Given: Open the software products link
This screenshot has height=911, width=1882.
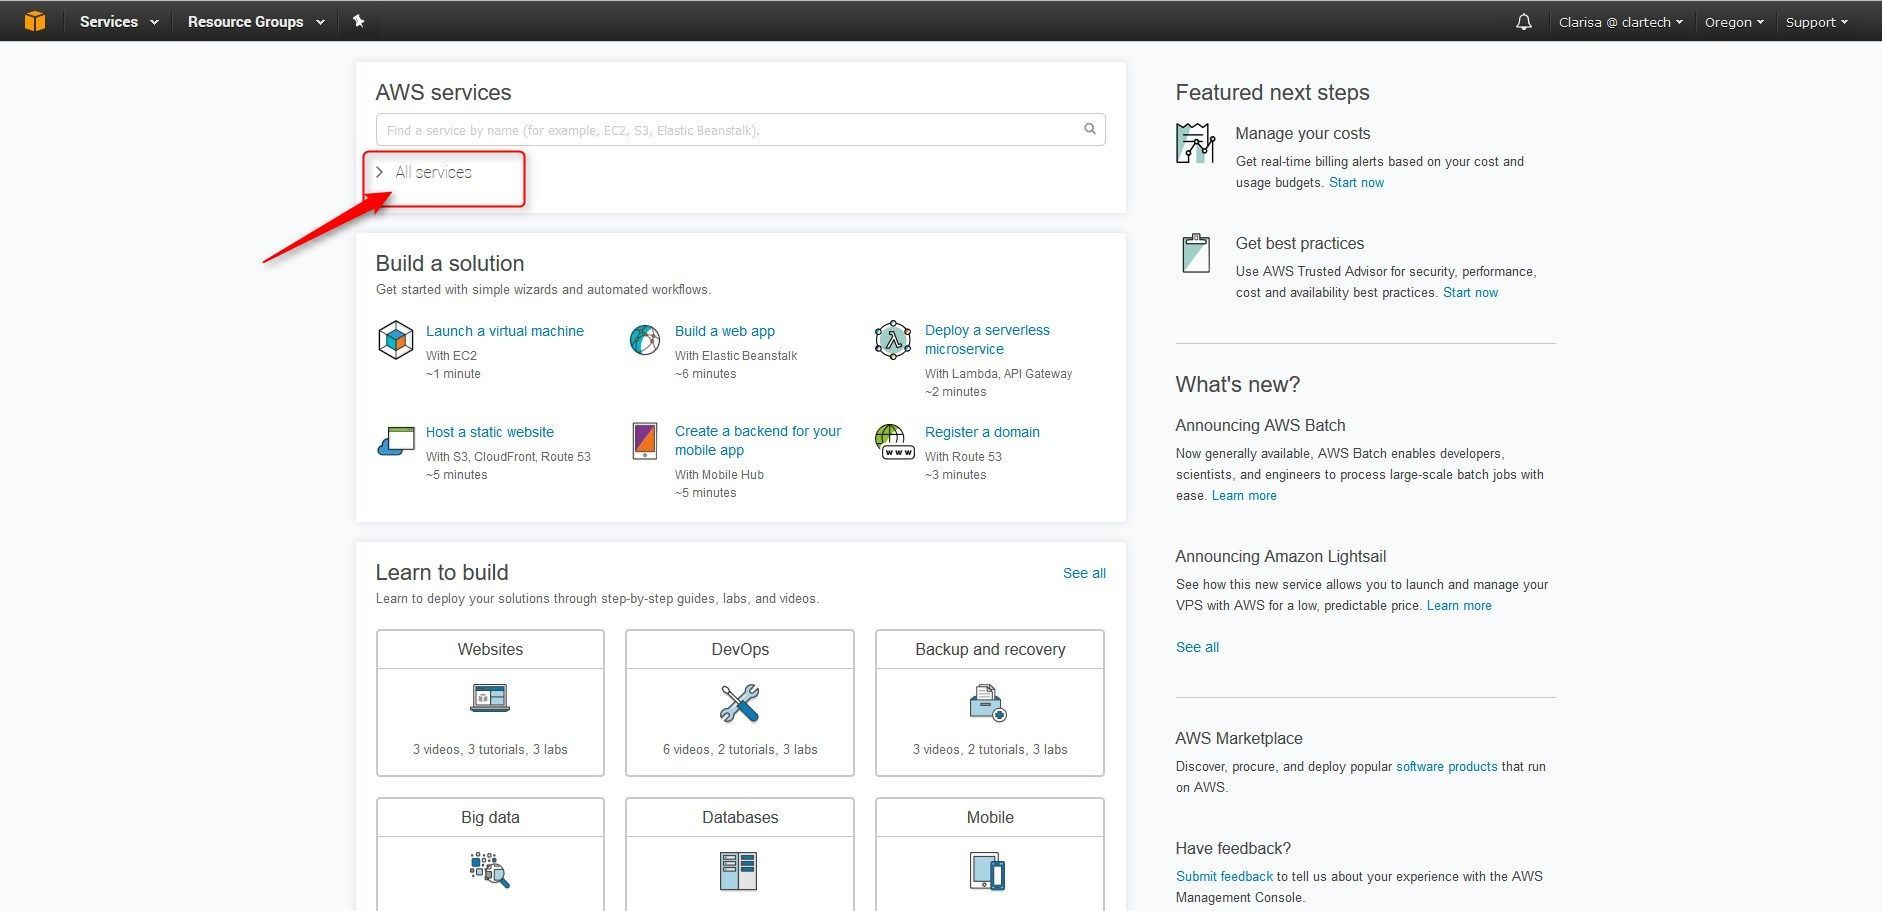Looking at the screenshot, I should tap(1446, 767).
